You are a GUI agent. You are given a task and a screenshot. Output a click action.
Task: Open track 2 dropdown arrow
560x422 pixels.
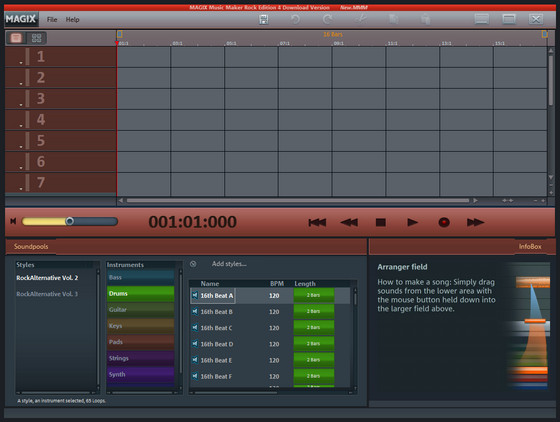pos(21,84)
